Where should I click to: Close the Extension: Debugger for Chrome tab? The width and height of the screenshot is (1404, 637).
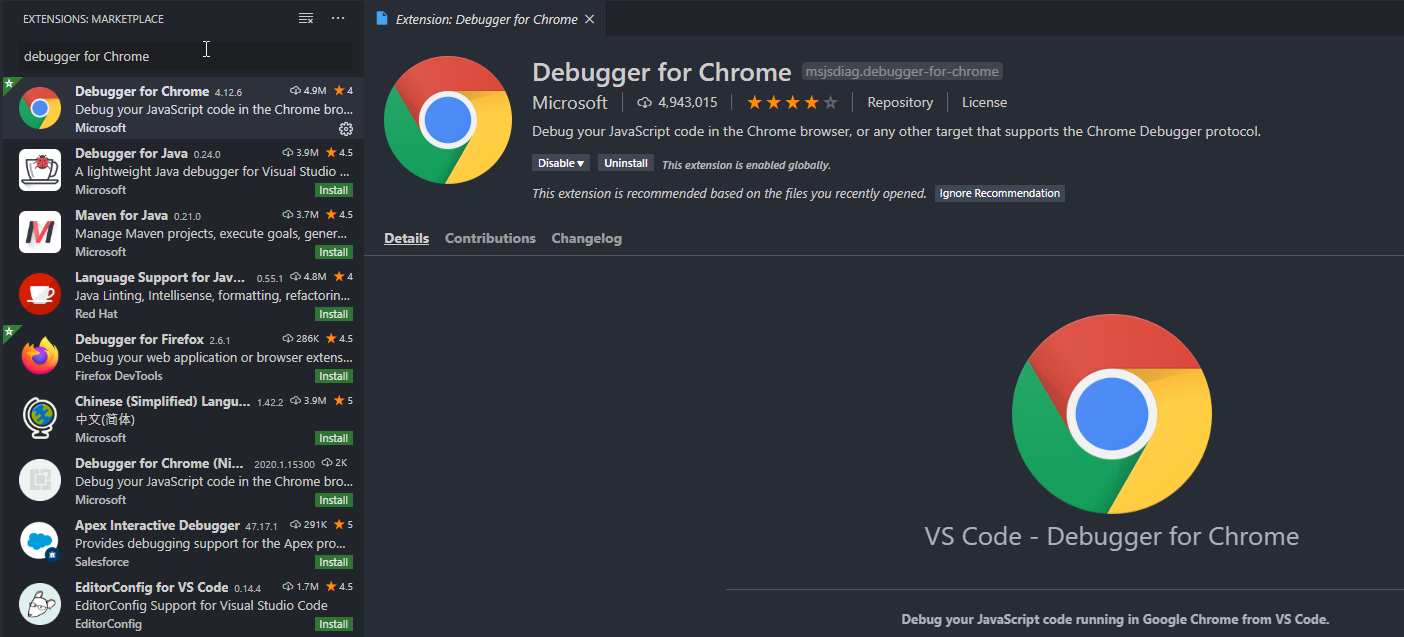pyautogui.click(x=589, y=19)
